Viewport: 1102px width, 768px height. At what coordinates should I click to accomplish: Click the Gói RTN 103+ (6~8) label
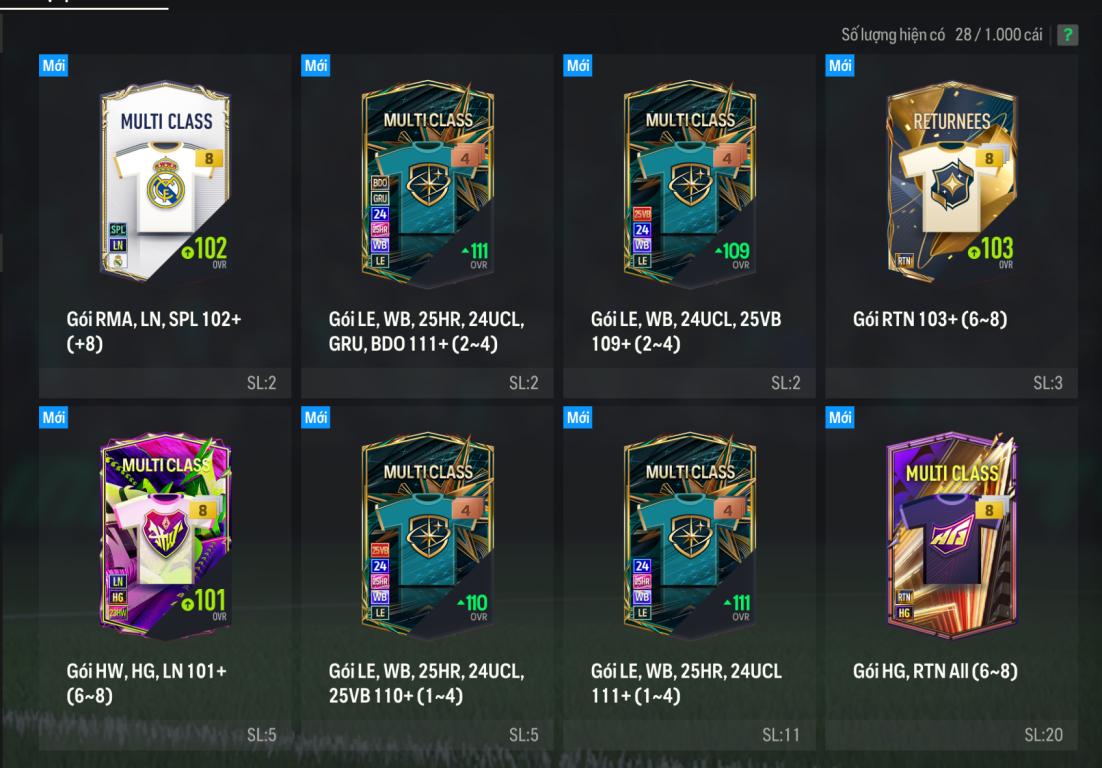930,319
